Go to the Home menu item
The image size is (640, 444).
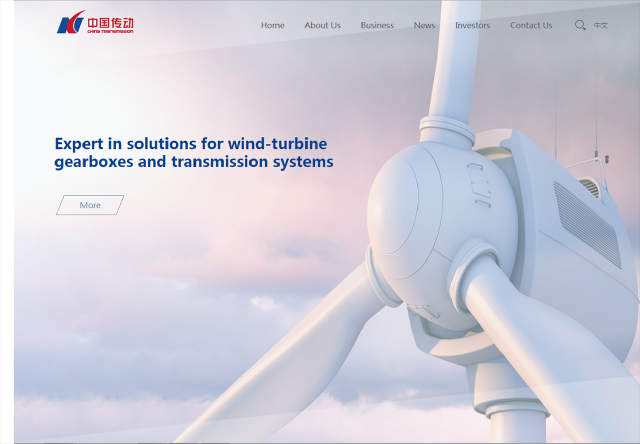[273, 25]
